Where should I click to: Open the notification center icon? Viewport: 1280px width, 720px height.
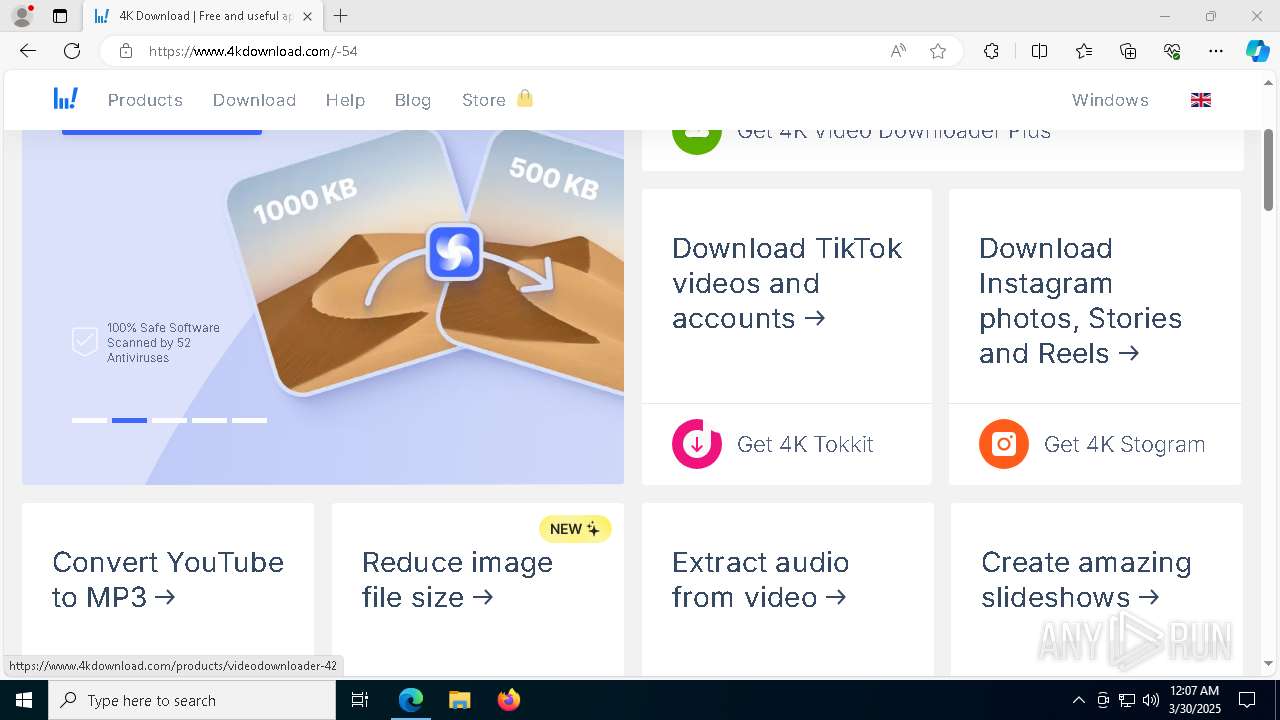1247,700
